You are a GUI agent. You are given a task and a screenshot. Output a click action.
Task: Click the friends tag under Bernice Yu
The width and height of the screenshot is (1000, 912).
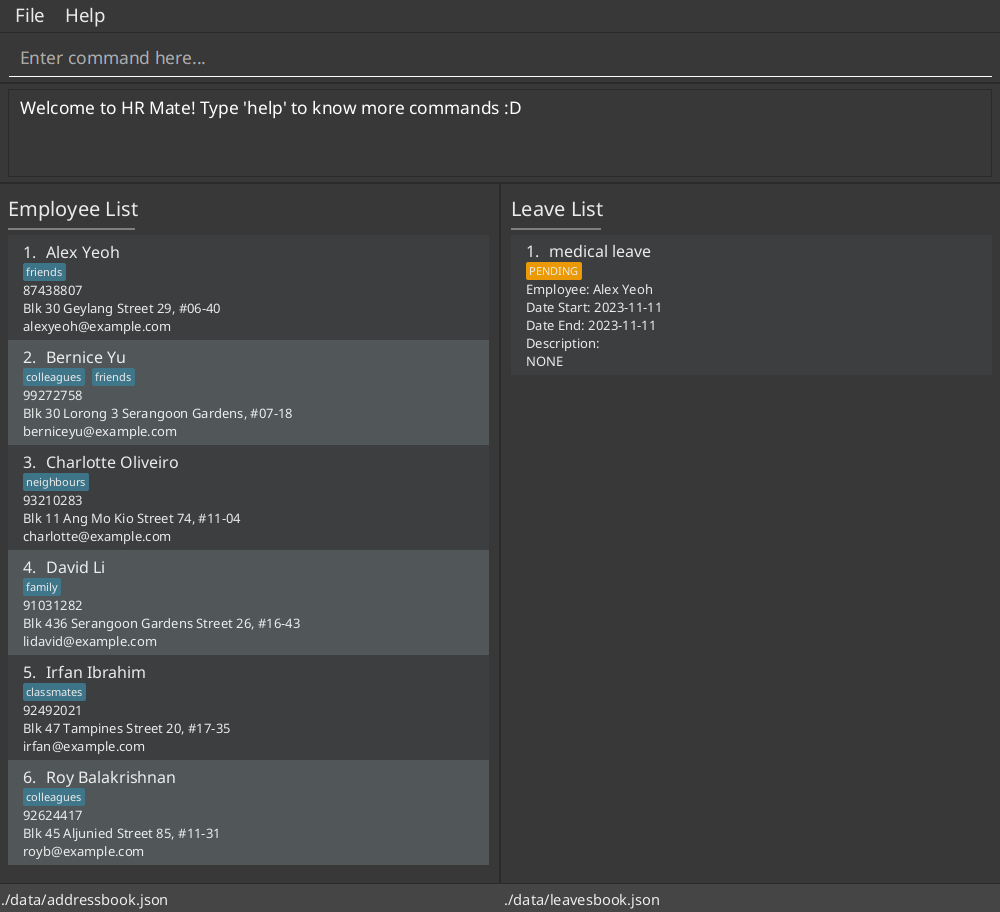click(x=113, y=378)
